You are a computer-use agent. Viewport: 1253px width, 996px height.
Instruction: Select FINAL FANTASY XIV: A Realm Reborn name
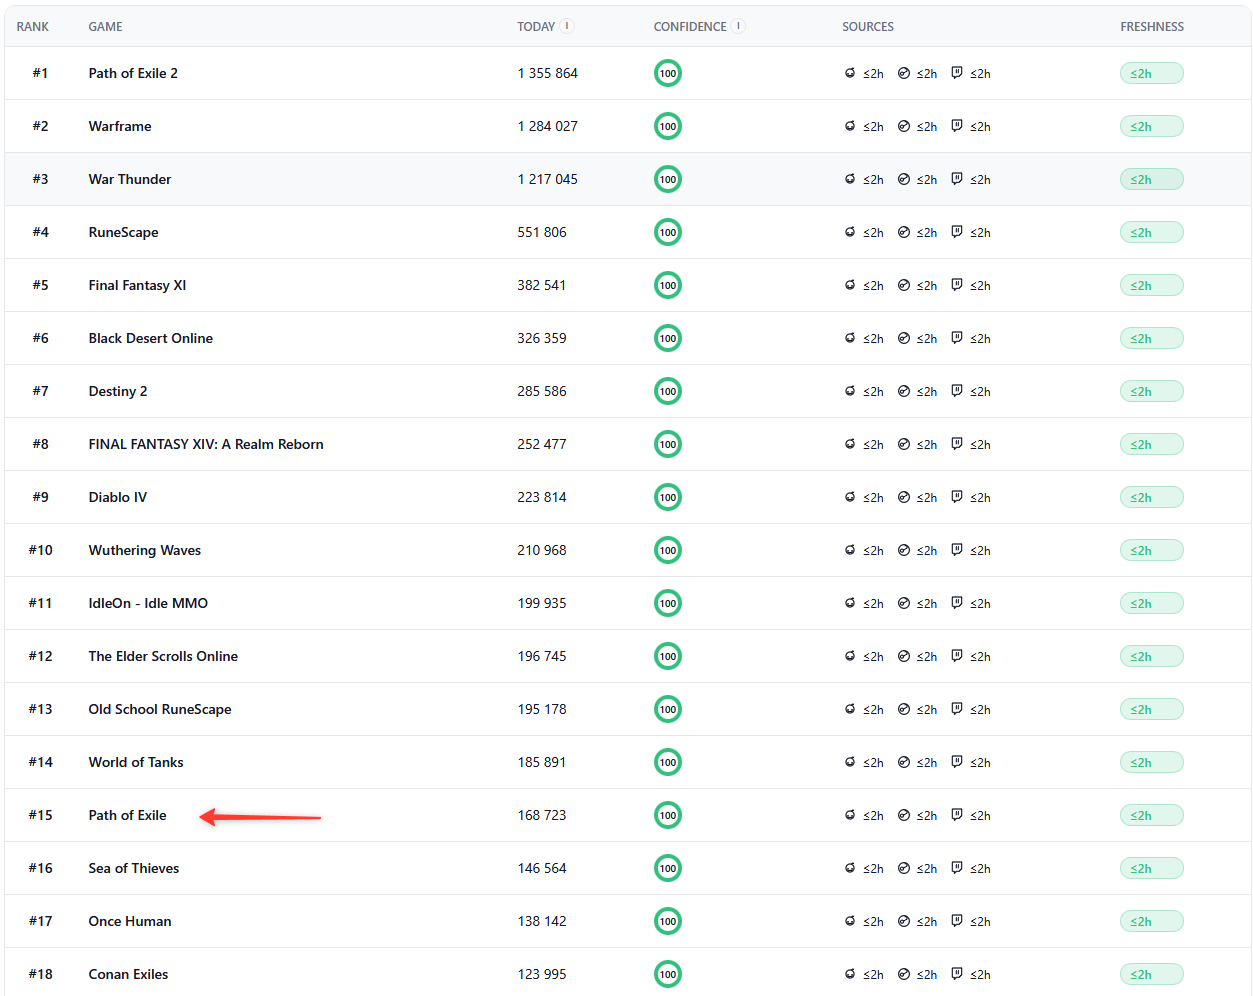206,444
